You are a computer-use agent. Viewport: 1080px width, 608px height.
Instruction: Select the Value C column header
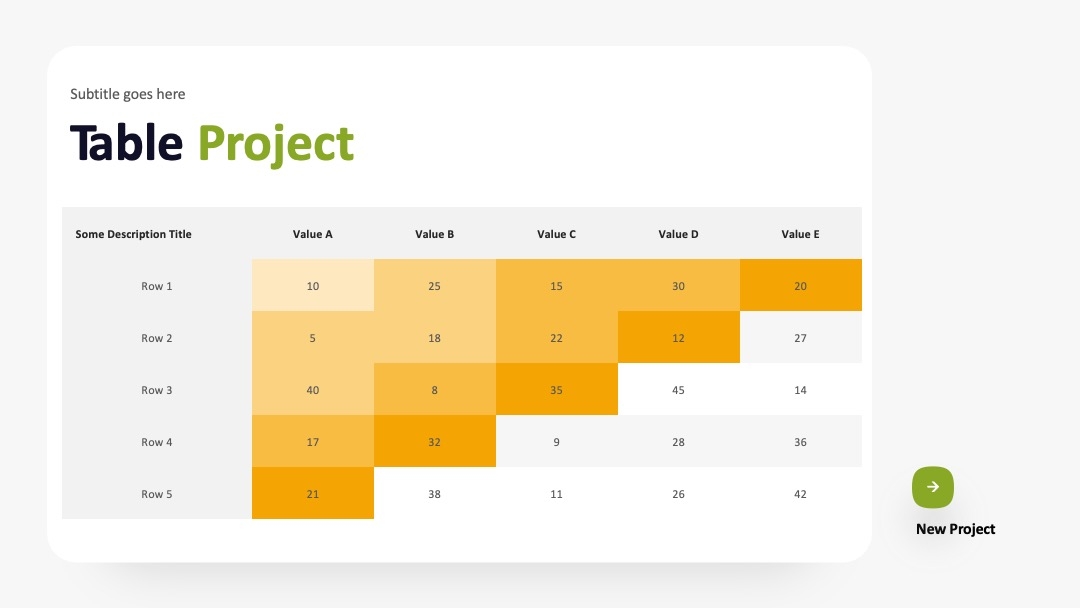tap(557, 234)
